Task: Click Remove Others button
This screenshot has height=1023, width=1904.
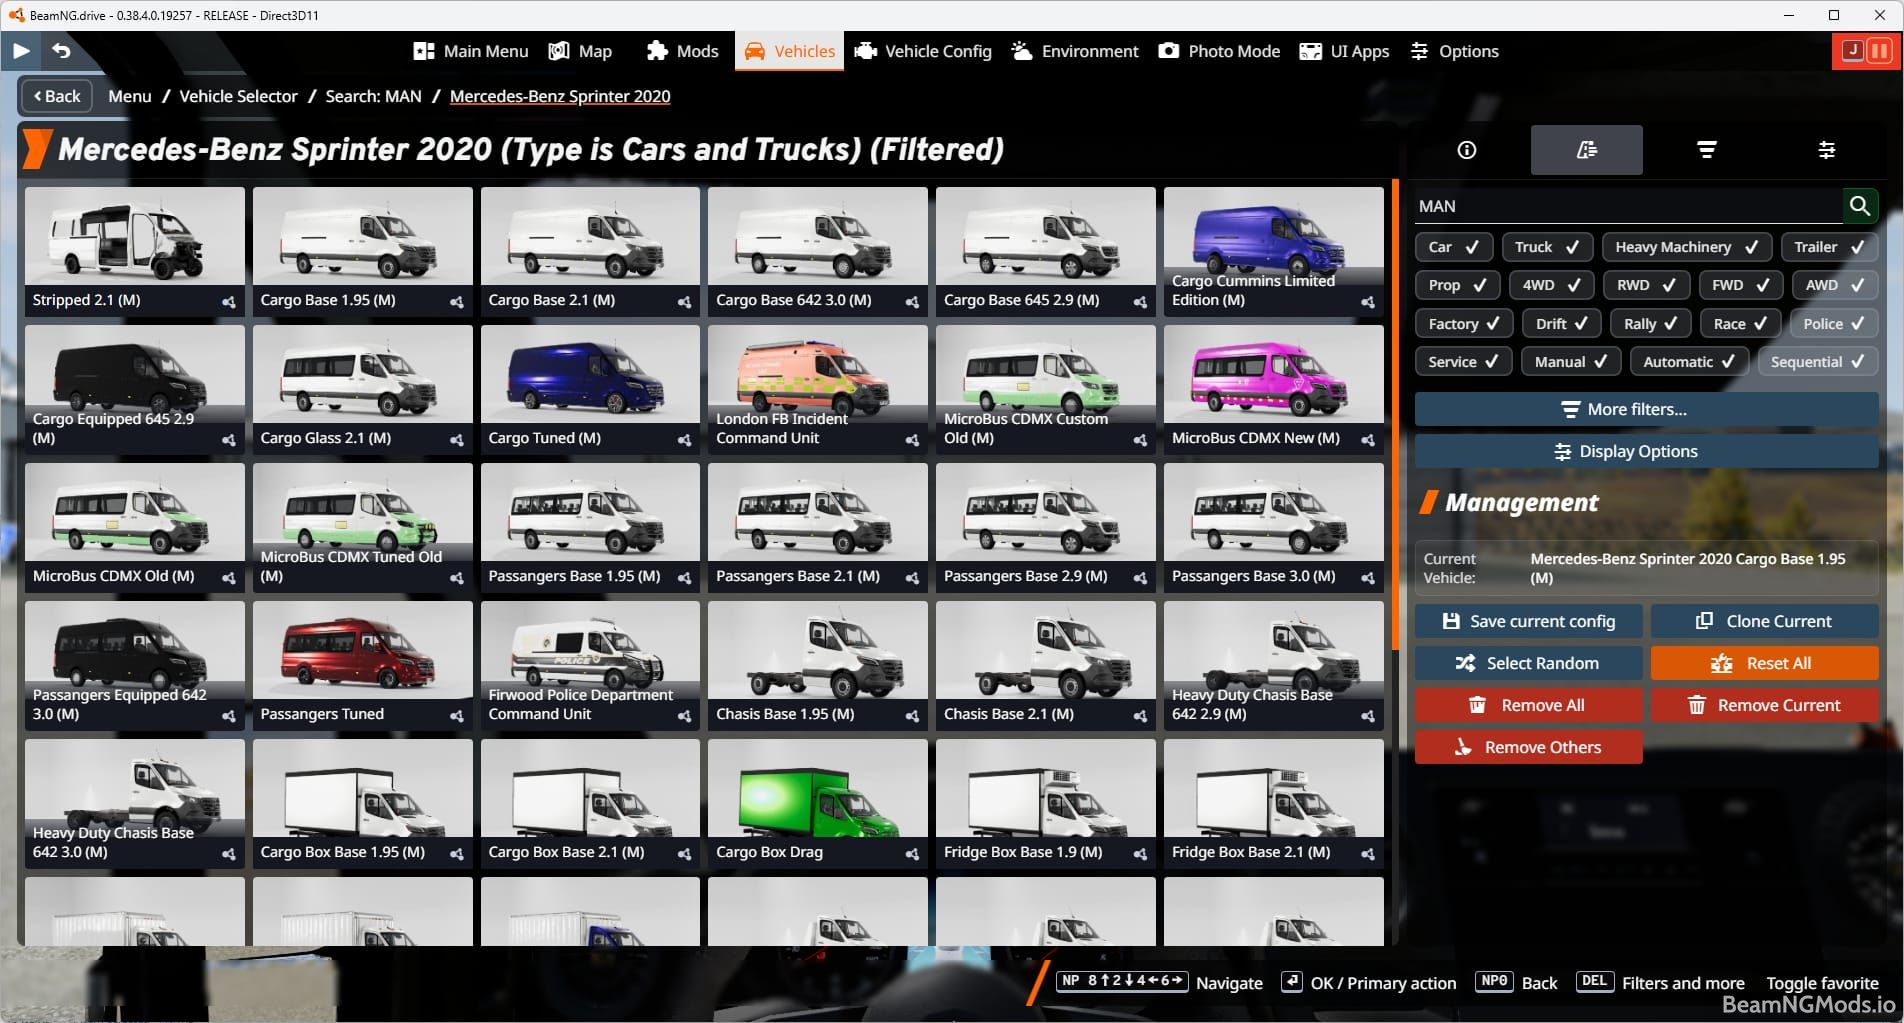Action: coord(1528,747)
